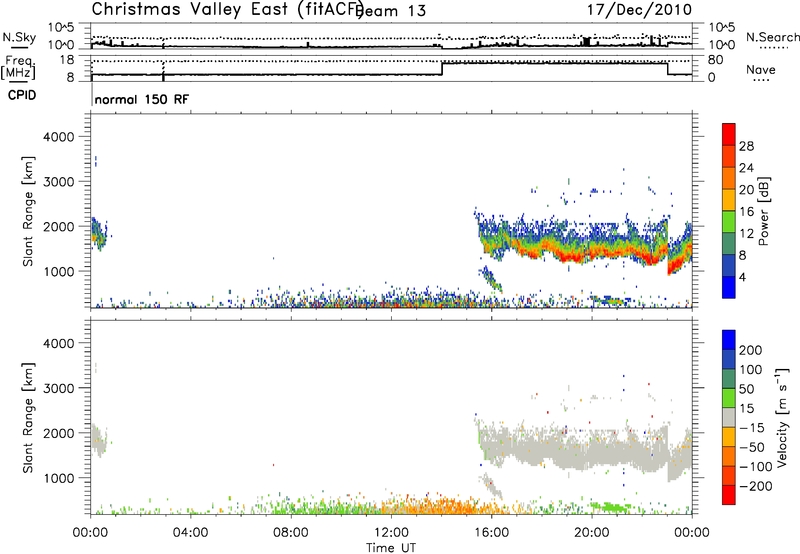Click the frequency step-up near 14:00 in Freq trace
The image size is (800, 554).
pyautogui.click(x=442, y=68)
